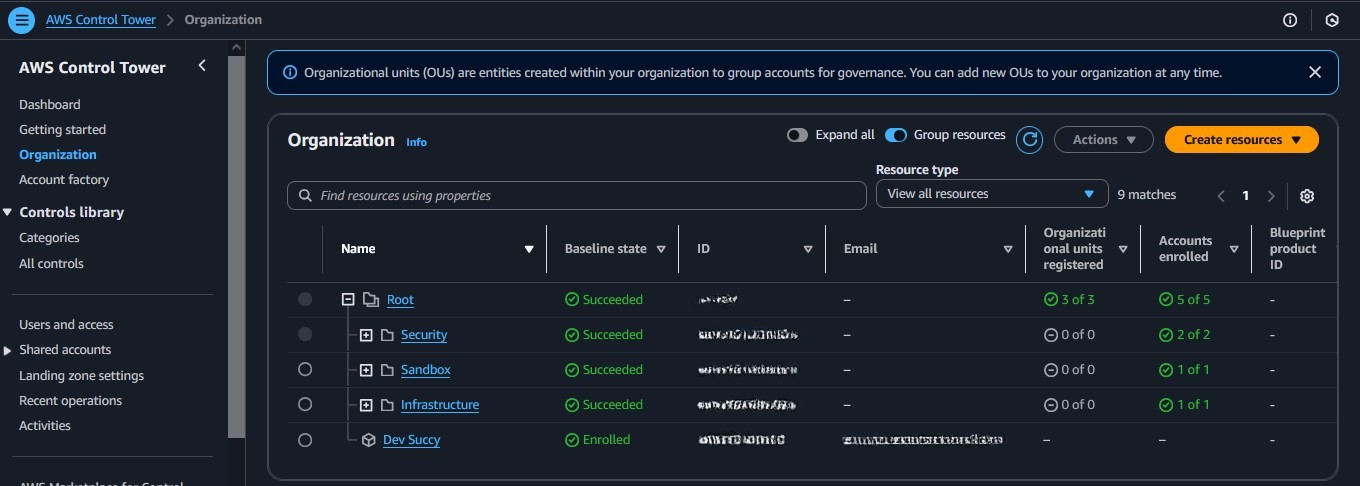Sort by Accounts enrolled column

tap(1234, 249)
